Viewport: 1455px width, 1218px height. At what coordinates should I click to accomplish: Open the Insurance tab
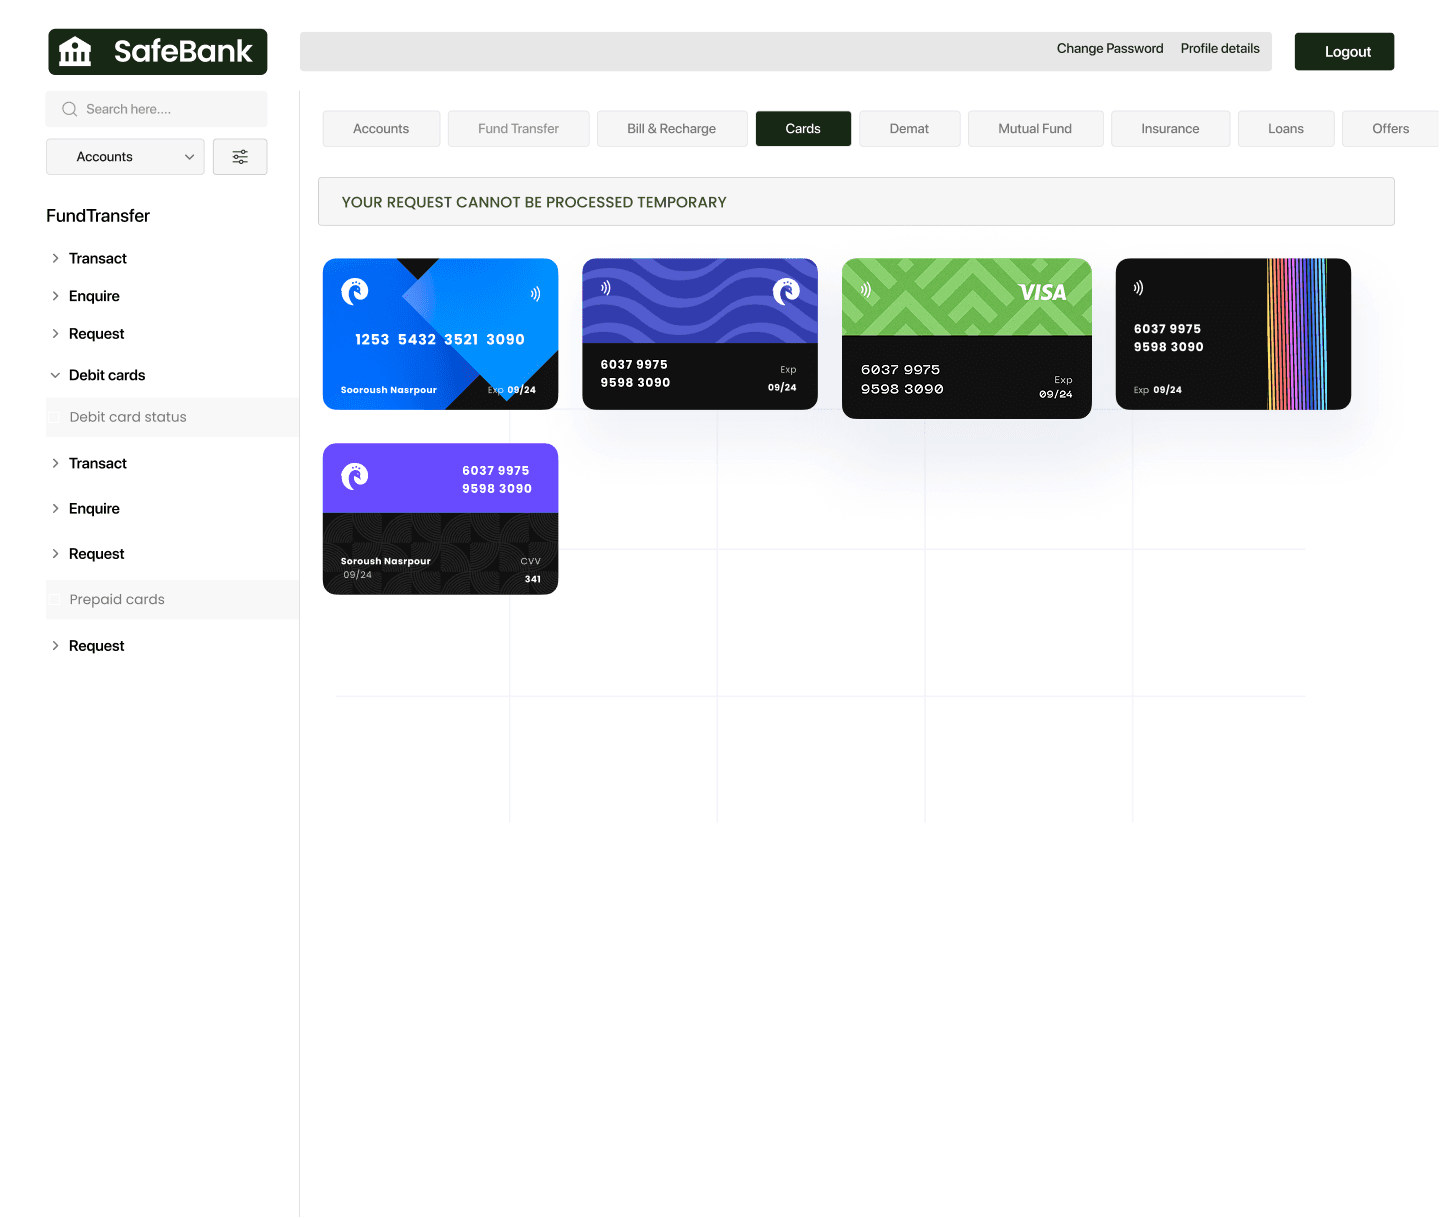pyautogui.click(x=1170, y=129)
